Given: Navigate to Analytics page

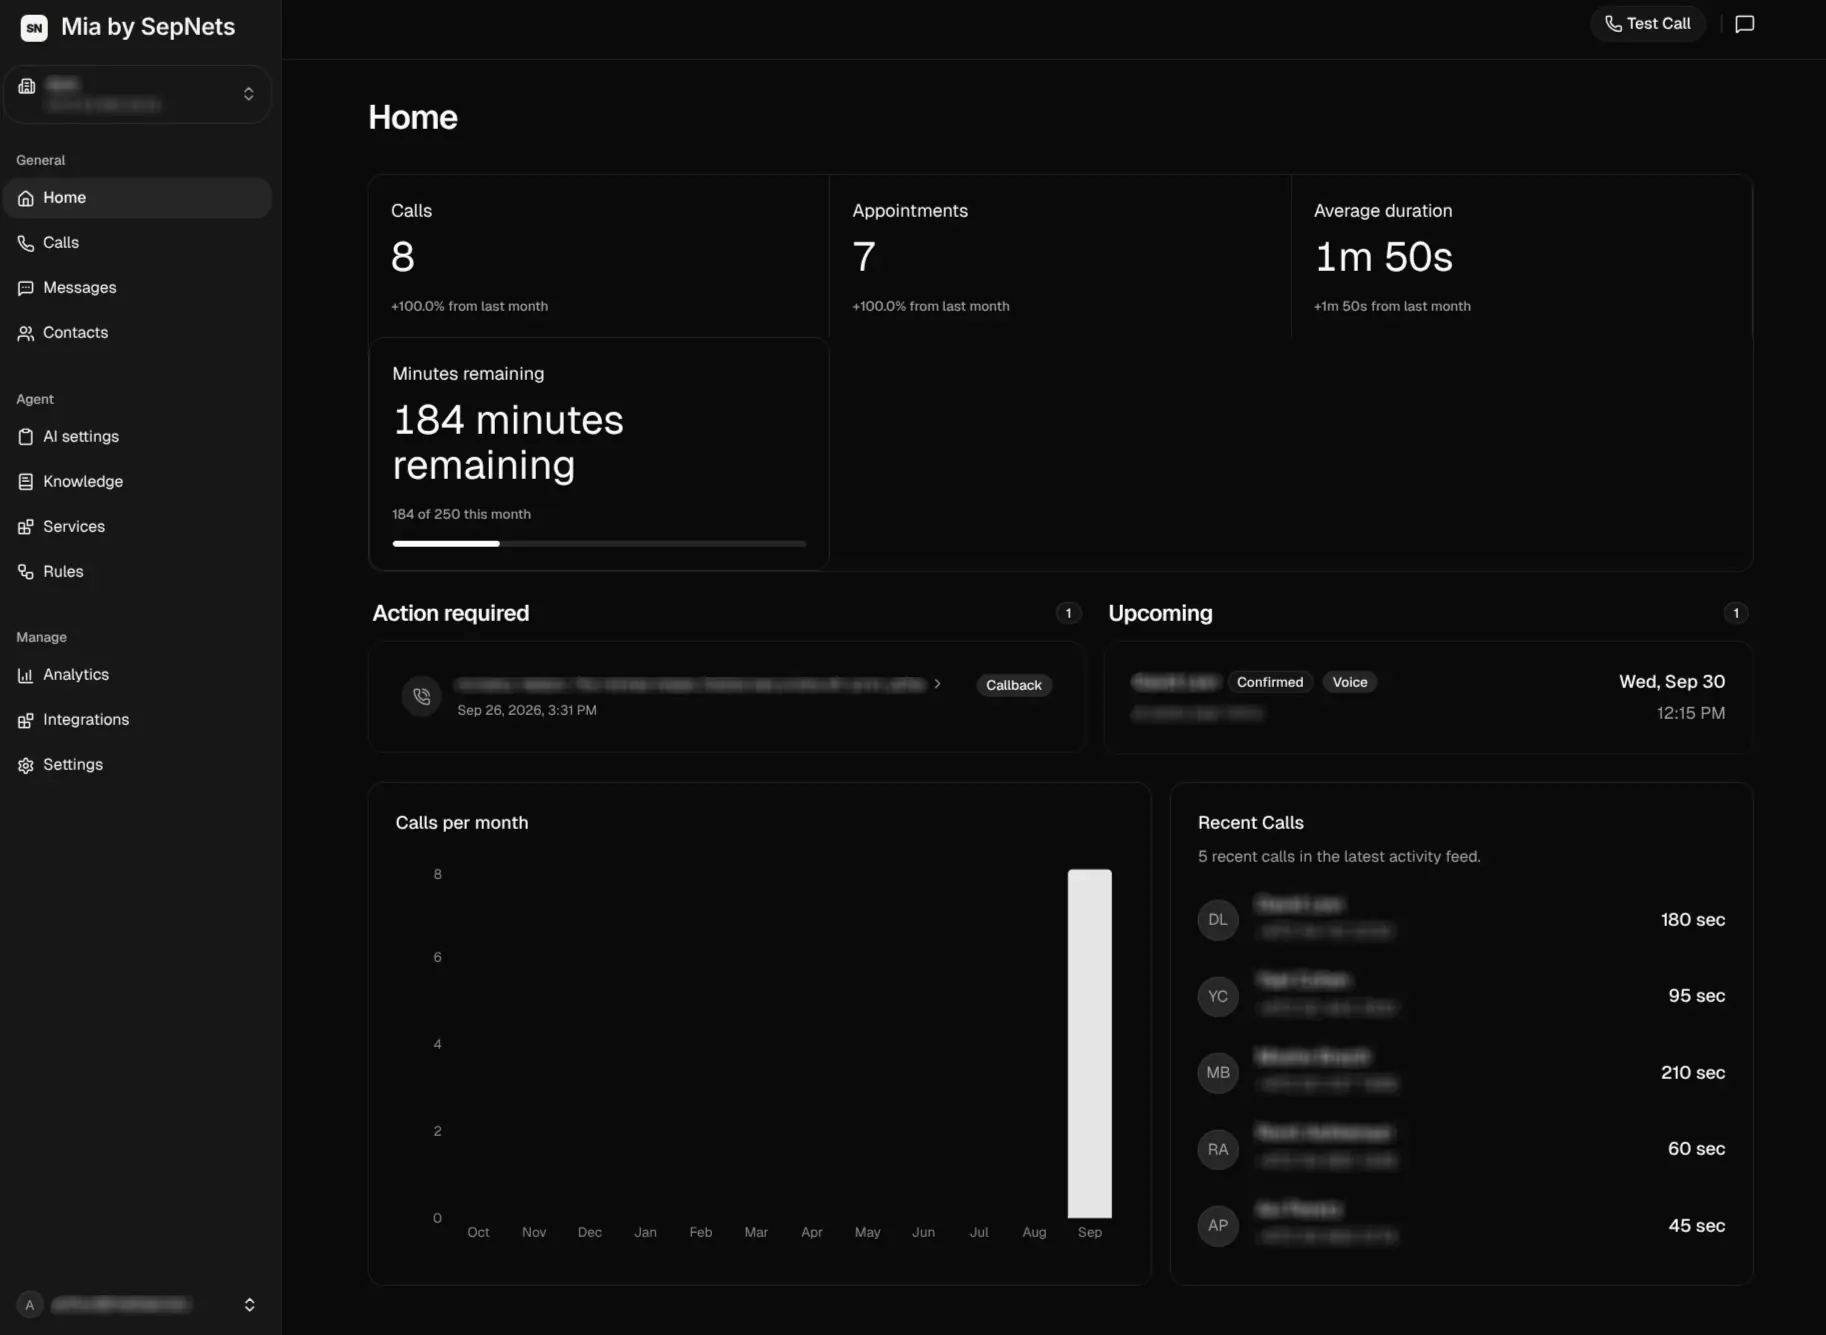Looking at the screenshot, I should click(138, 675).
